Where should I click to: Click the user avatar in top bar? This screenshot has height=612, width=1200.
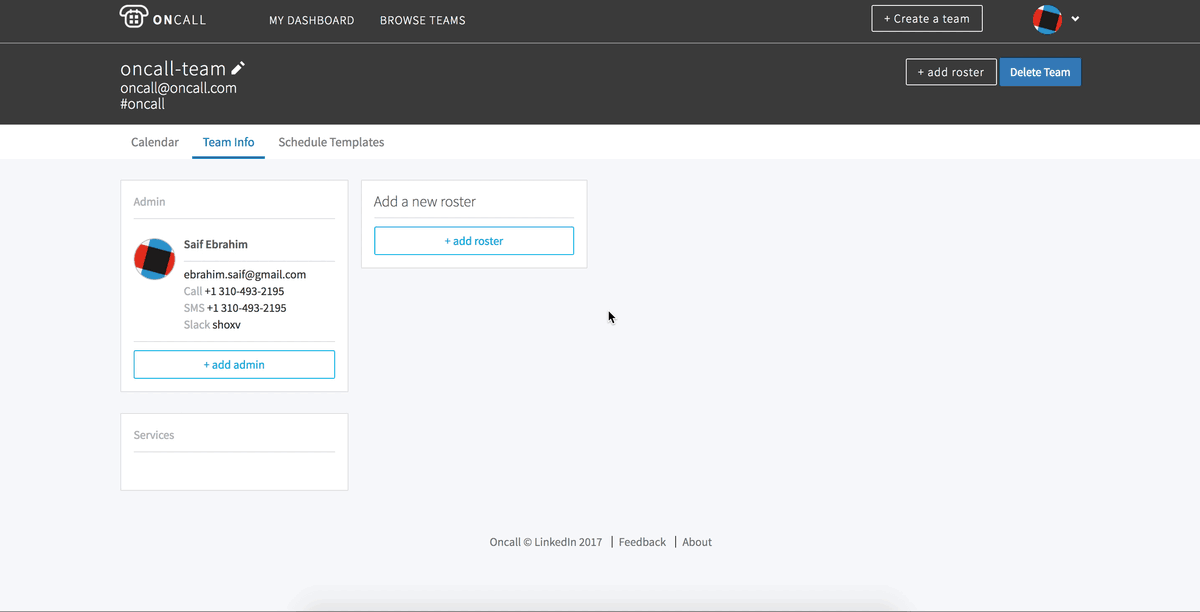coord(1047,19)
